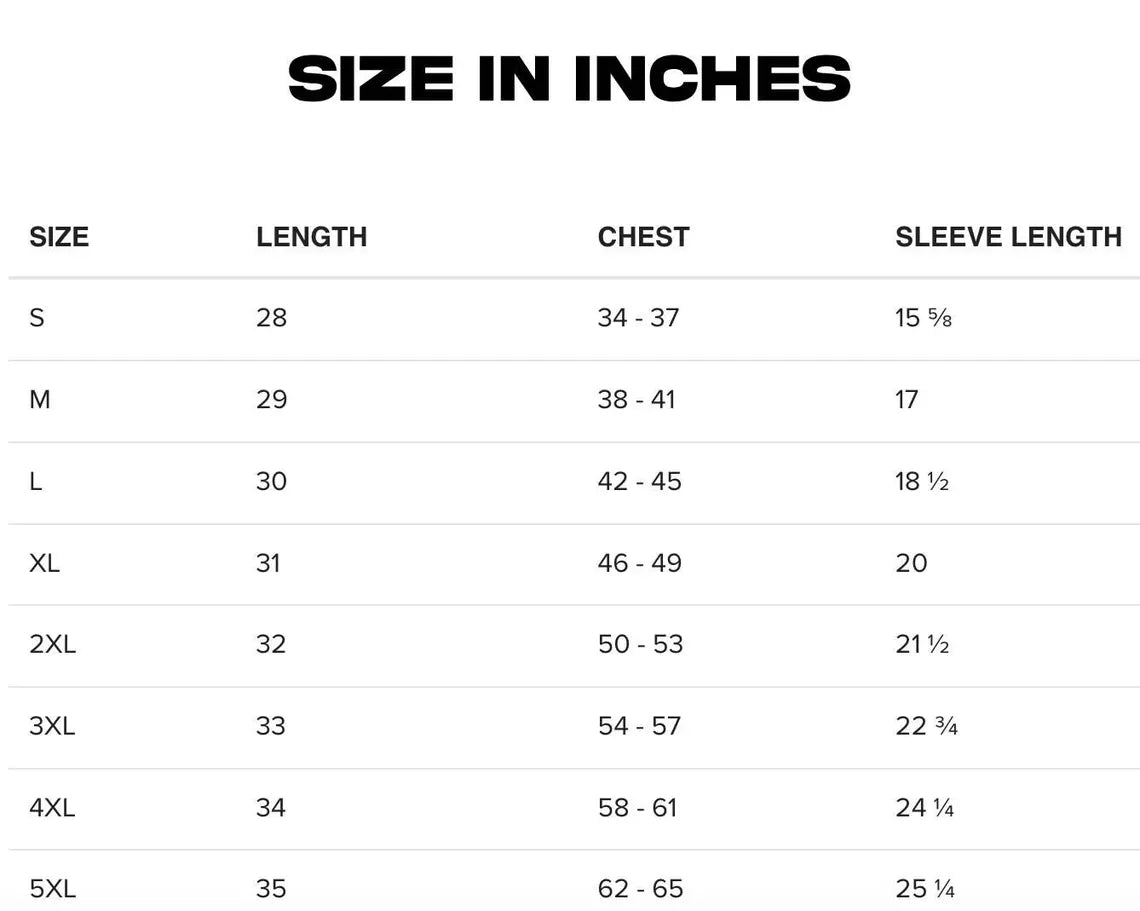This screenshot has height=911, width=1140.
Task: Select the M size row label
Action: [x=40, y=400]
